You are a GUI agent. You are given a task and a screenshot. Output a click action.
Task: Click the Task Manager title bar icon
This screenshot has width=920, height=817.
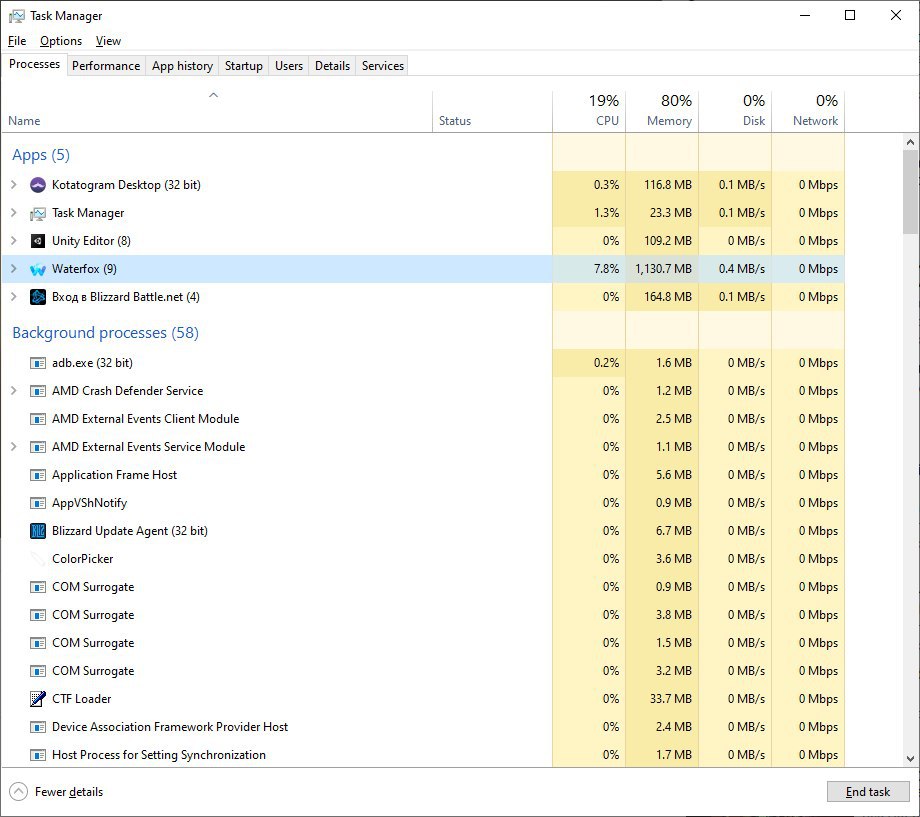click(16, 16)
